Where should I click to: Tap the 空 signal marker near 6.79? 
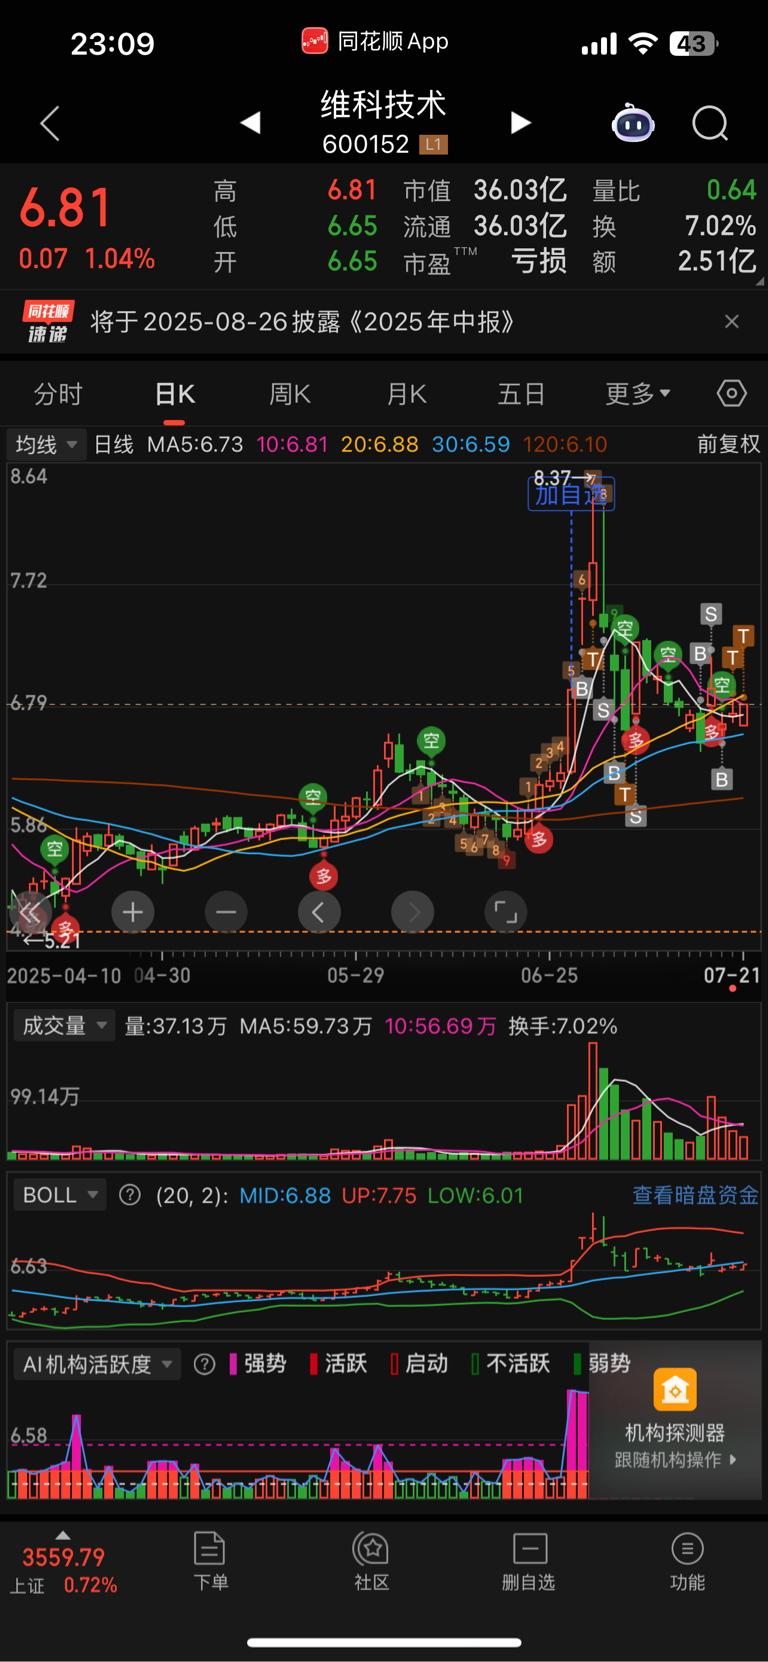[x=722, y=685]
